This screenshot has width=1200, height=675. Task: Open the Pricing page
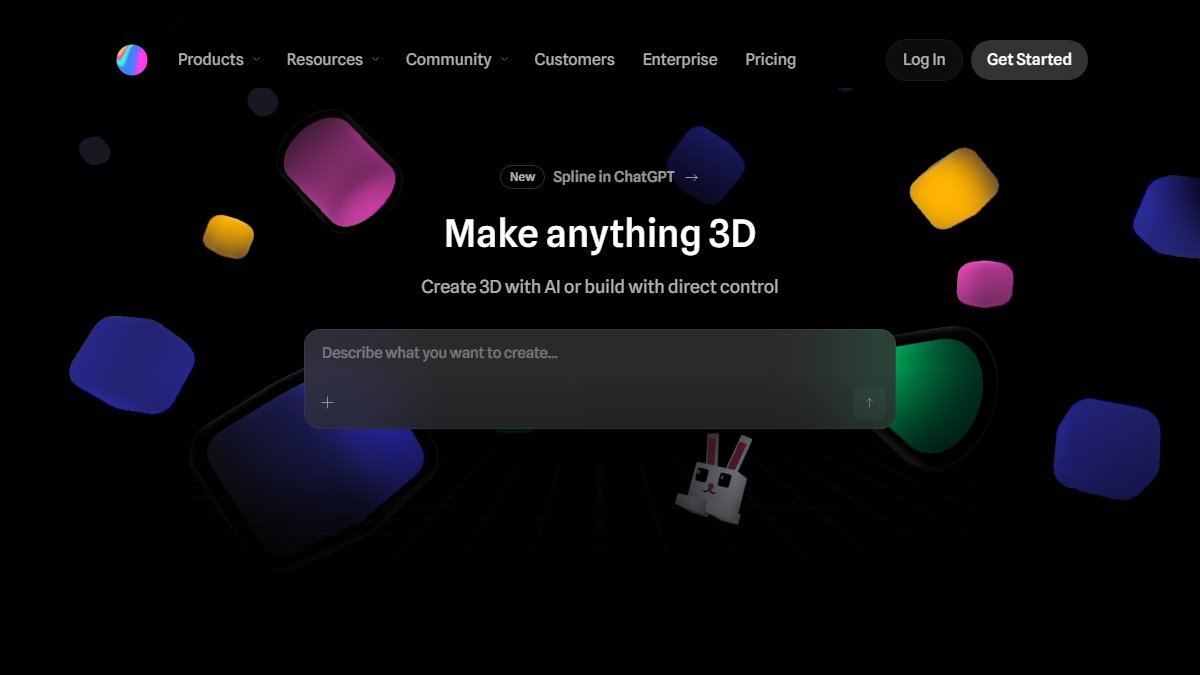coord(771,60)
